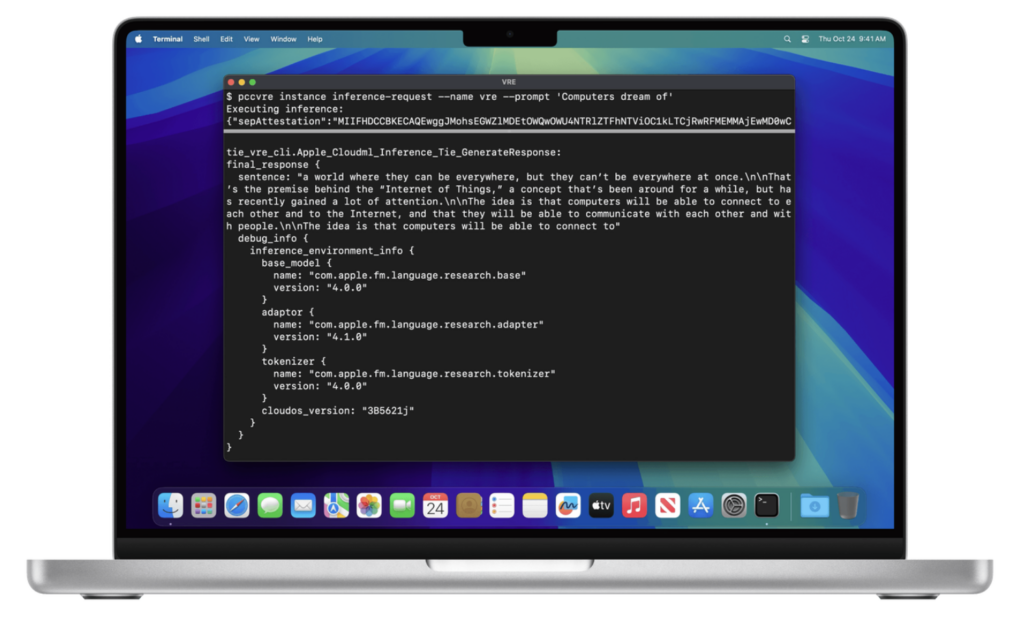Click cloudos_version "3B5621j" line
The height and width of the screenshot is (641, 1024).
338,411
